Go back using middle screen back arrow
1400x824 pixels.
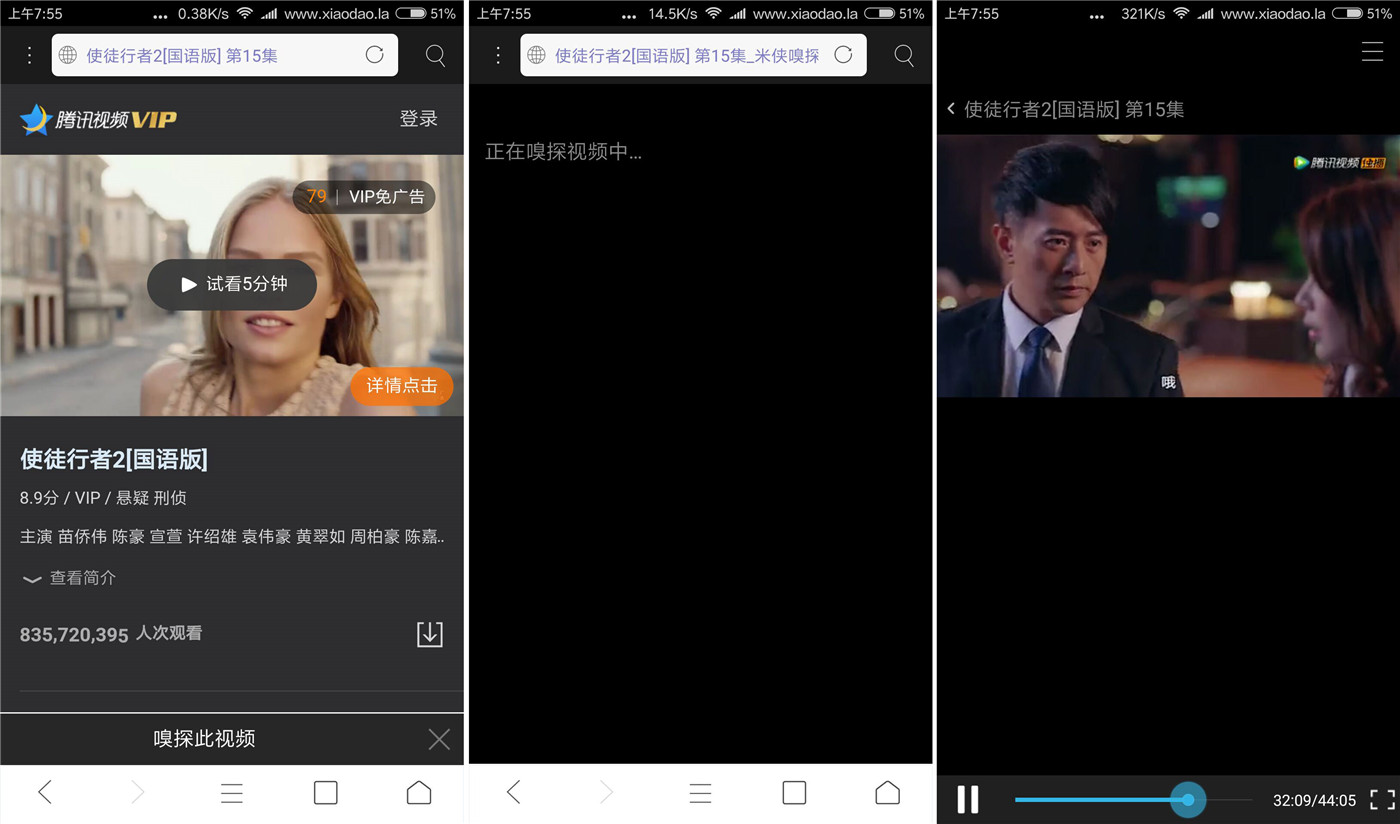pyautogui.click(x=514, y=793)
